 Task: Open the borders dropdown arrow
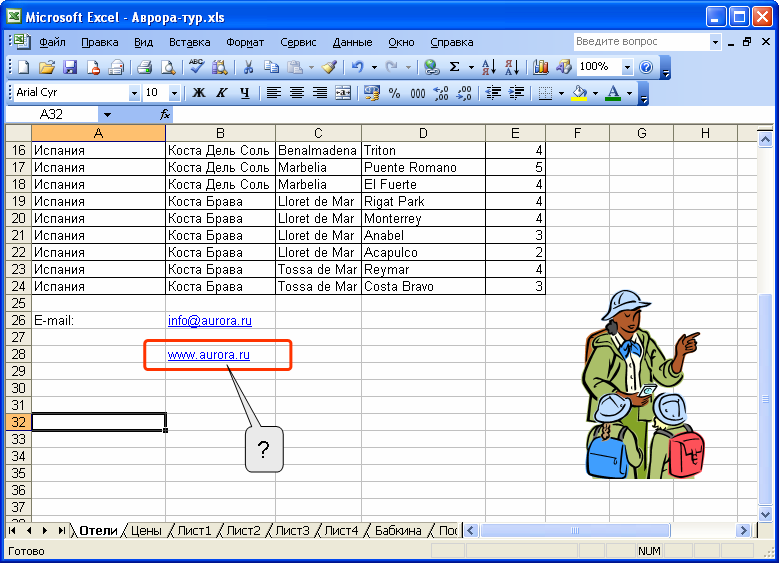tap(561, 93)
